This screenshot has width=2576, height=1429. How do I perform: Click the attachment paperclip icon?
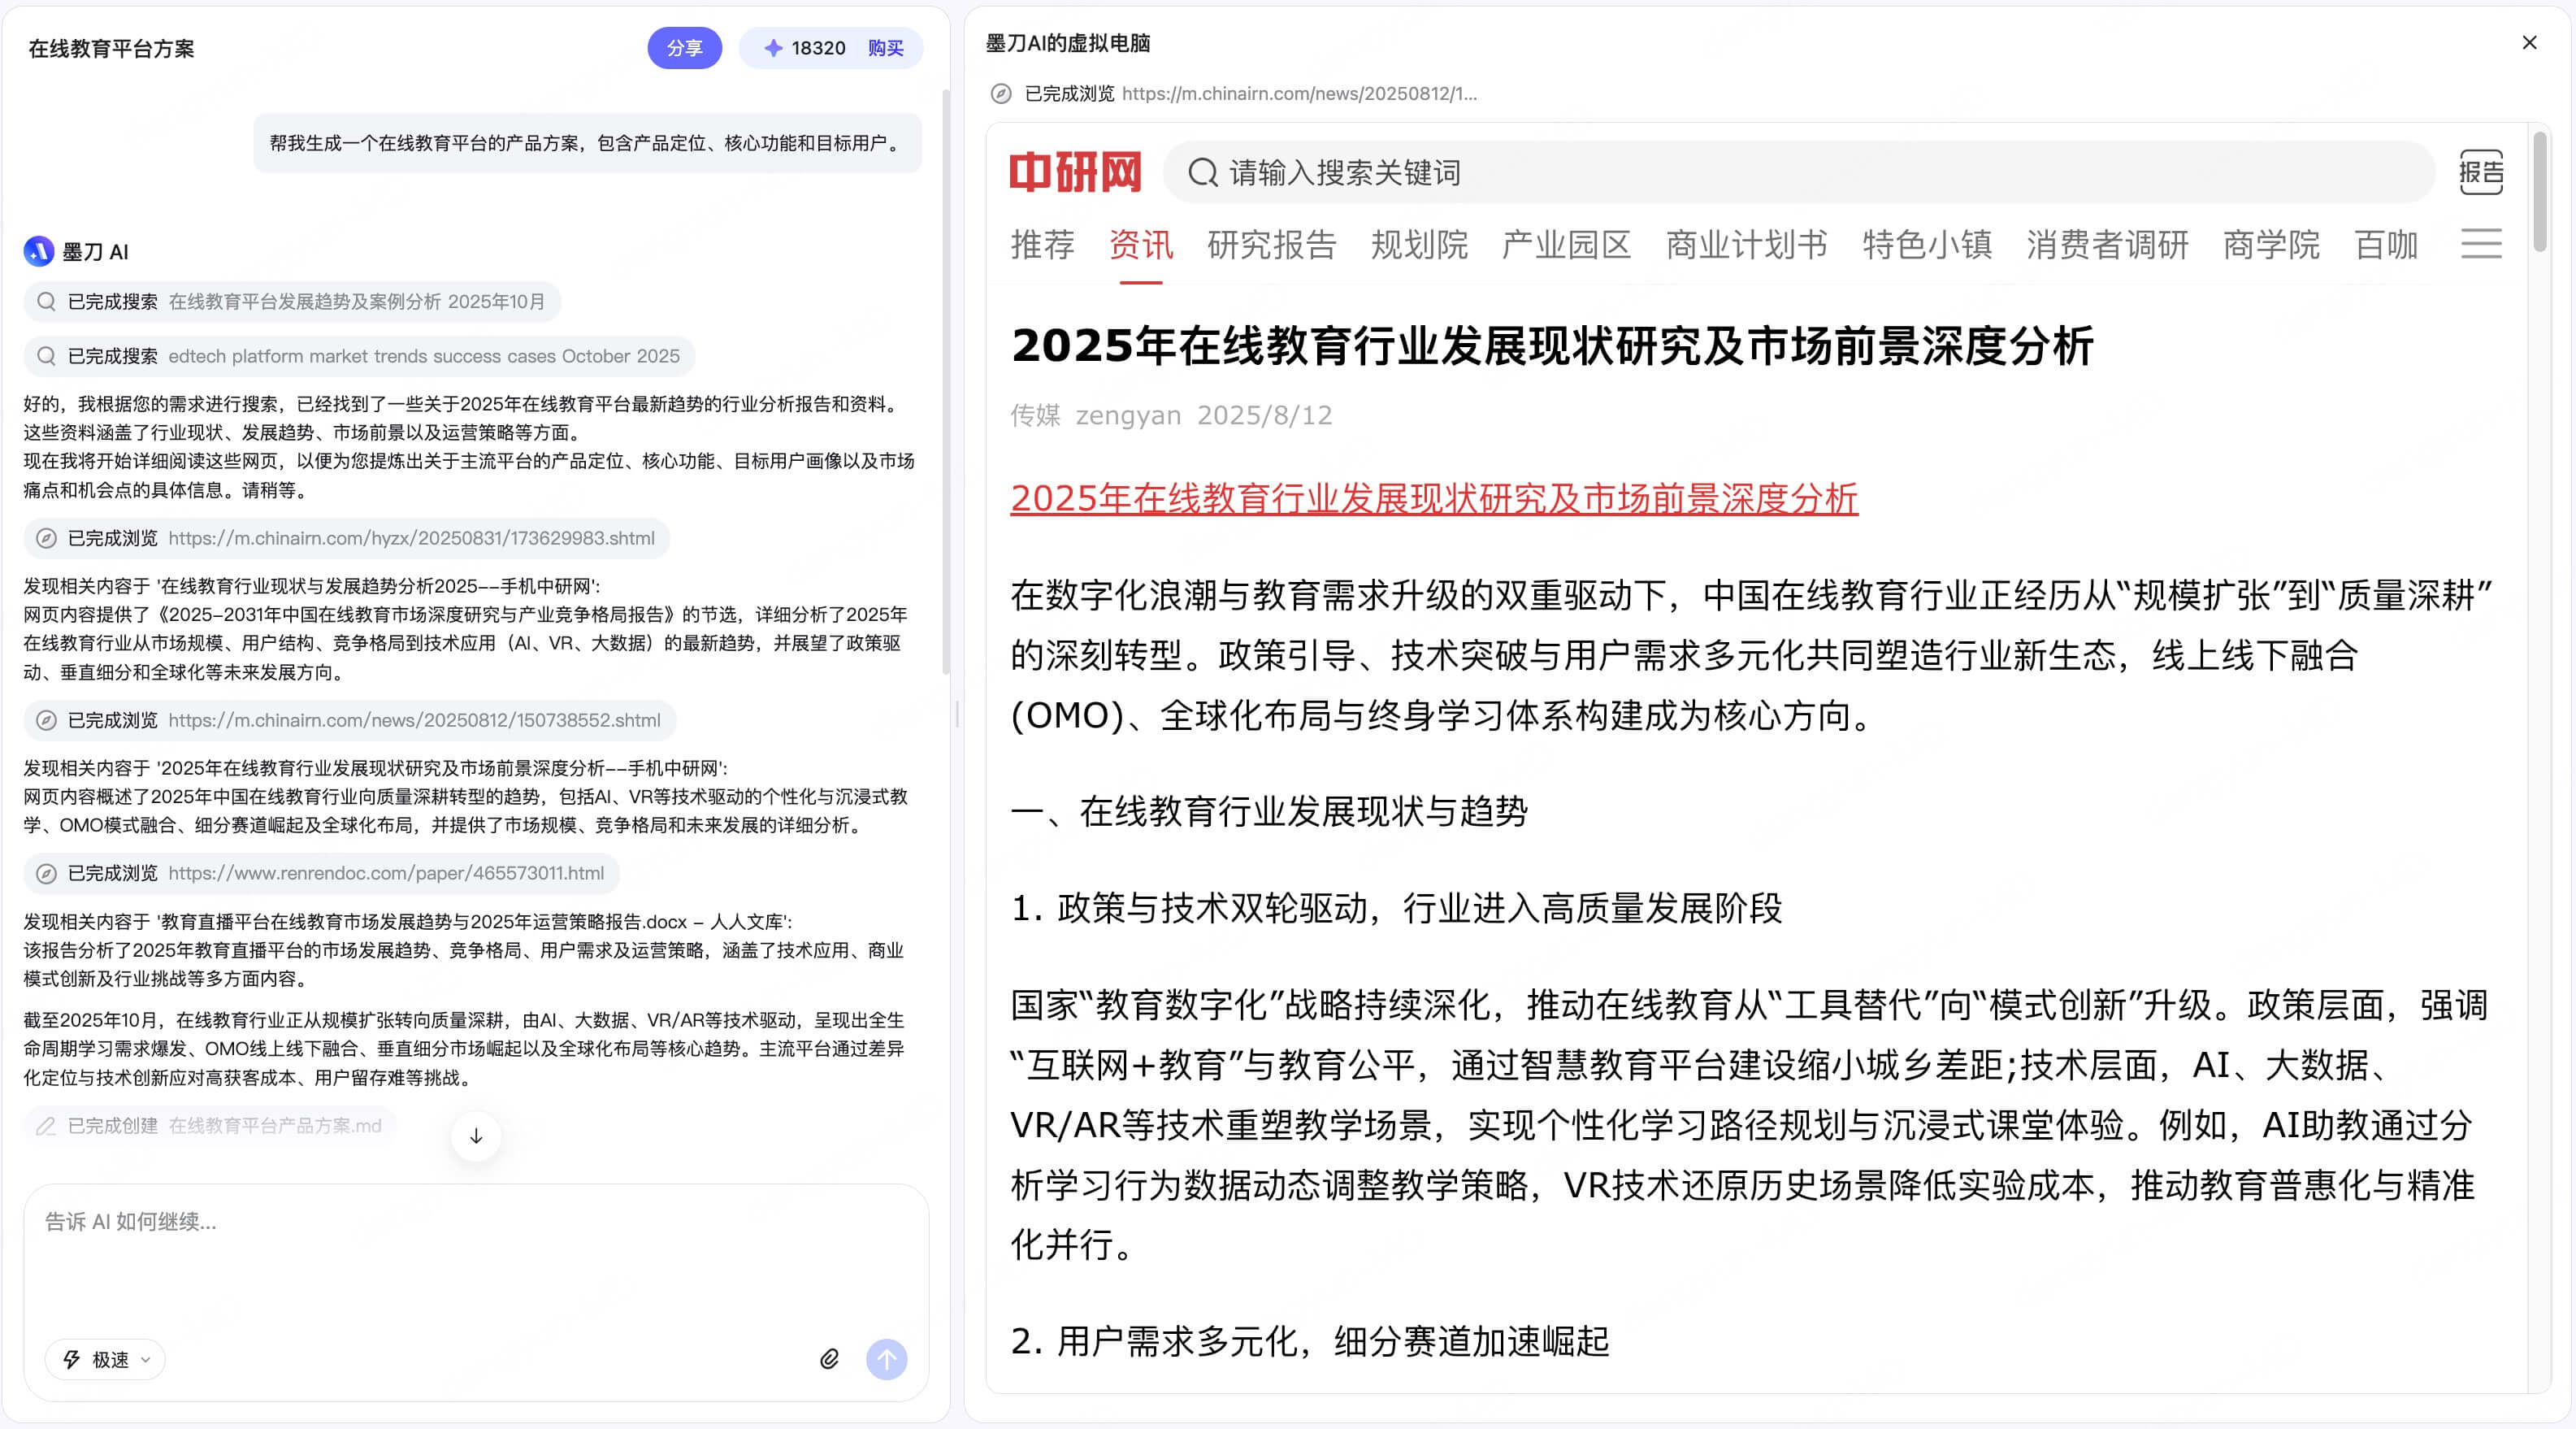pos(829,1359)
